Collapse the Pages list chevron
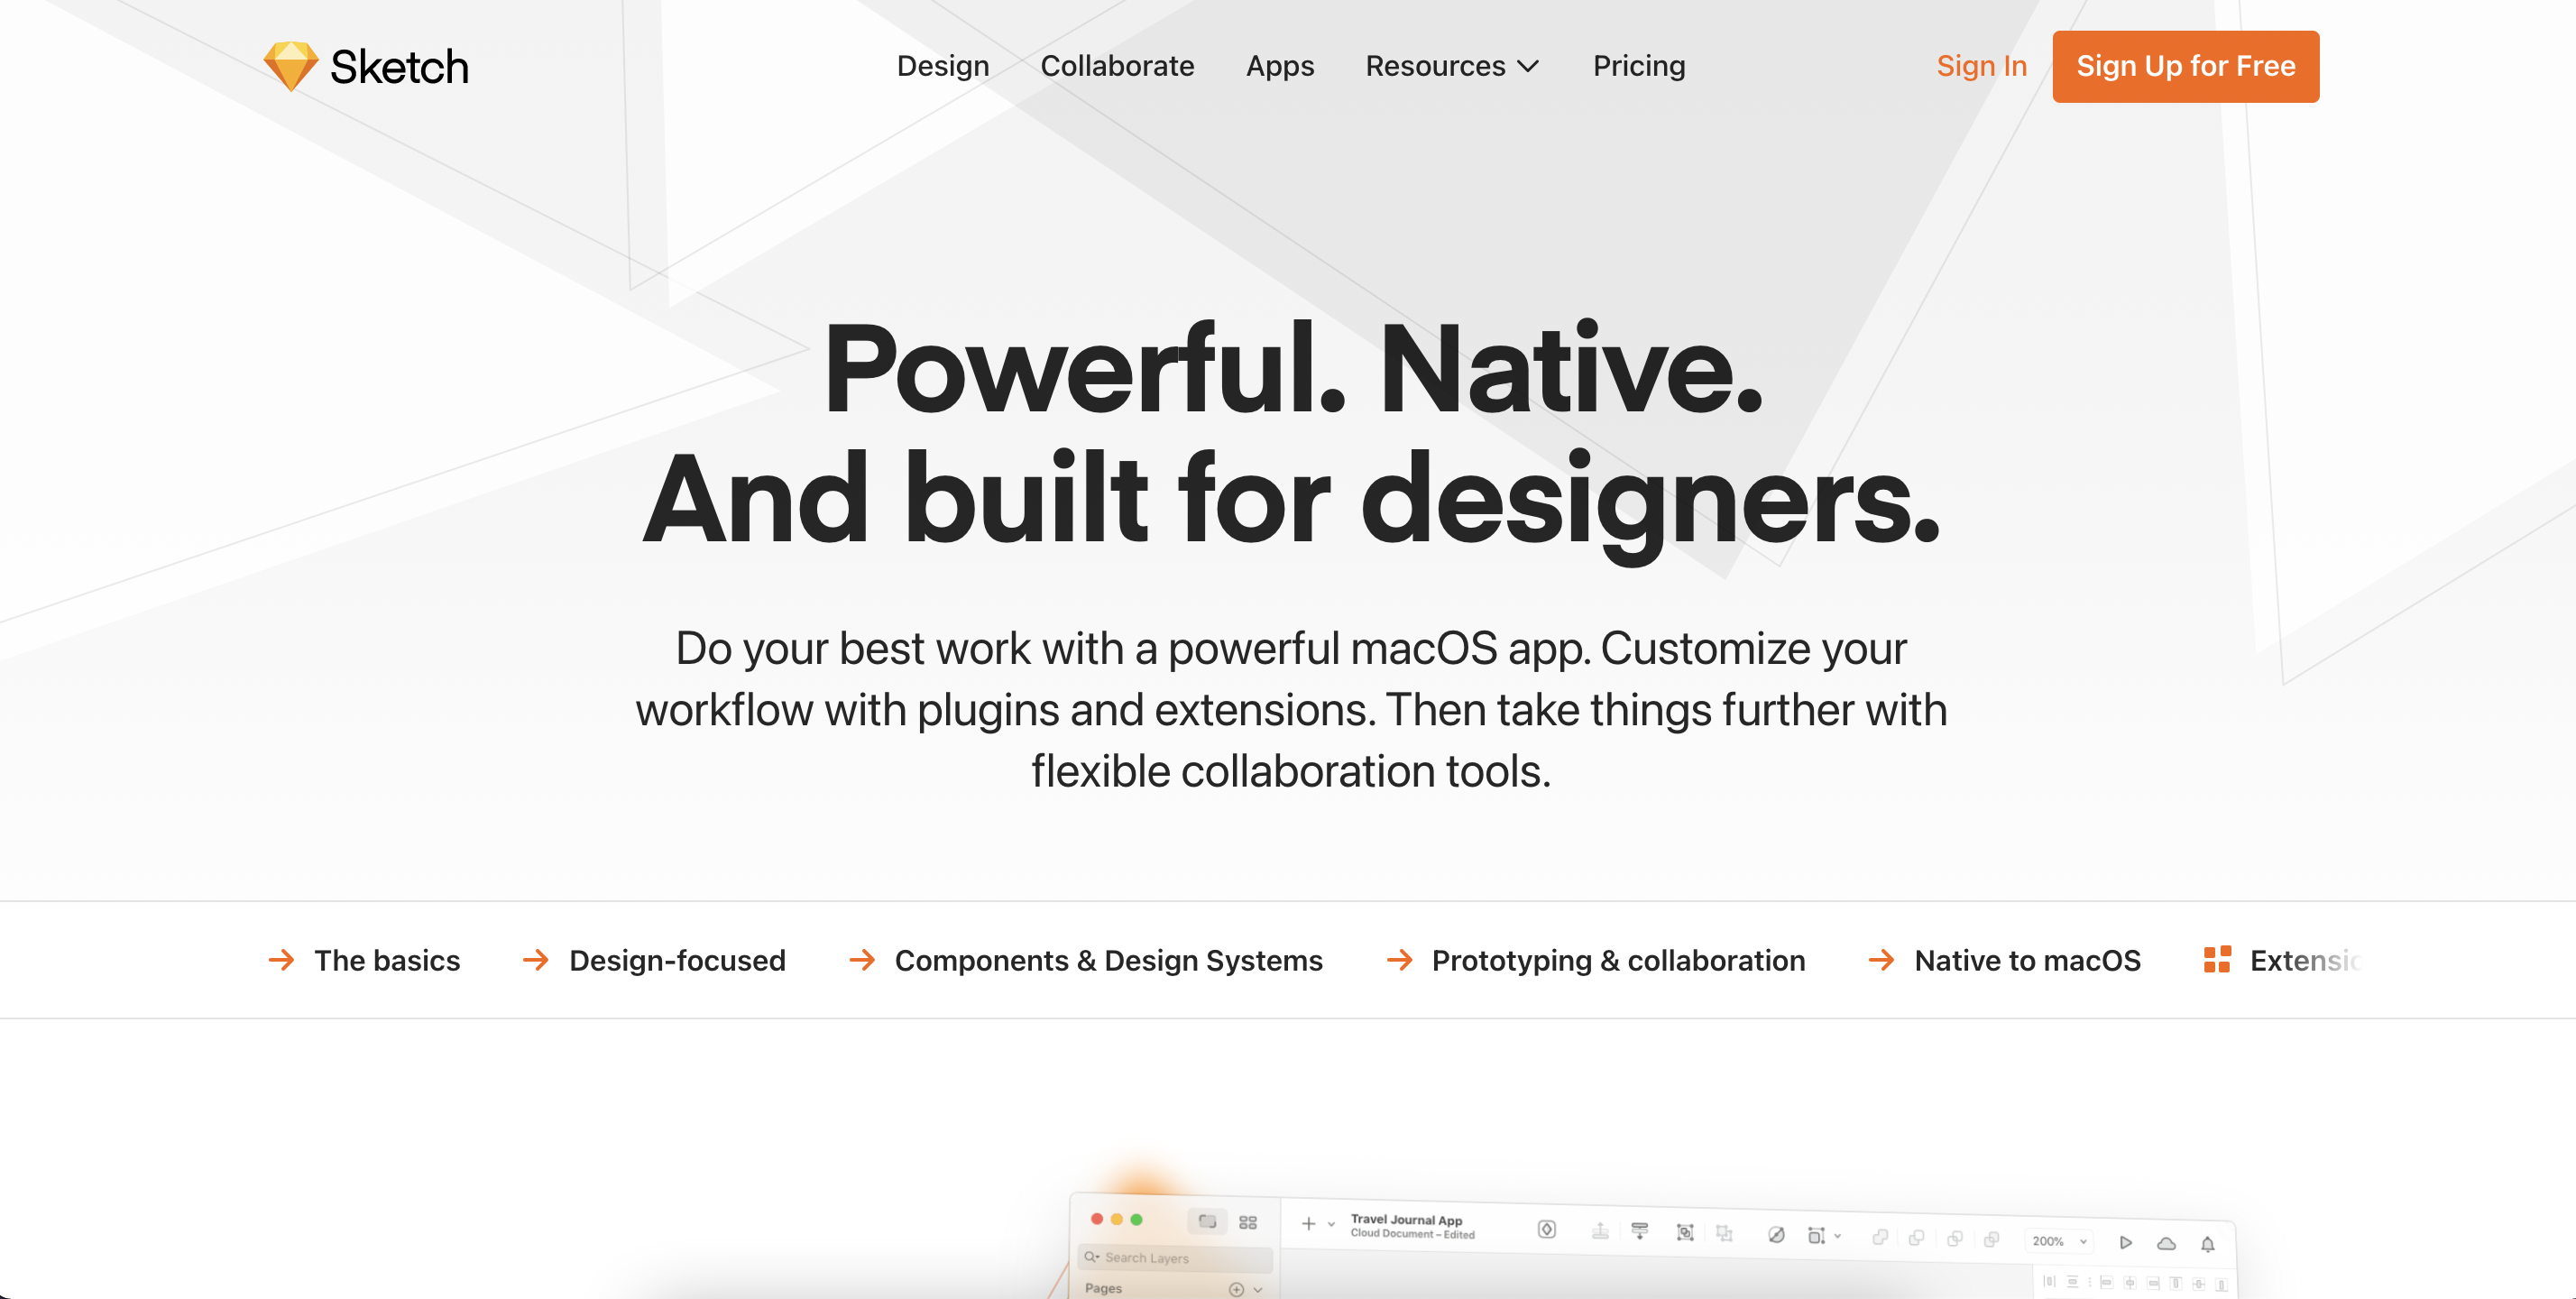 [1258, 1289]
